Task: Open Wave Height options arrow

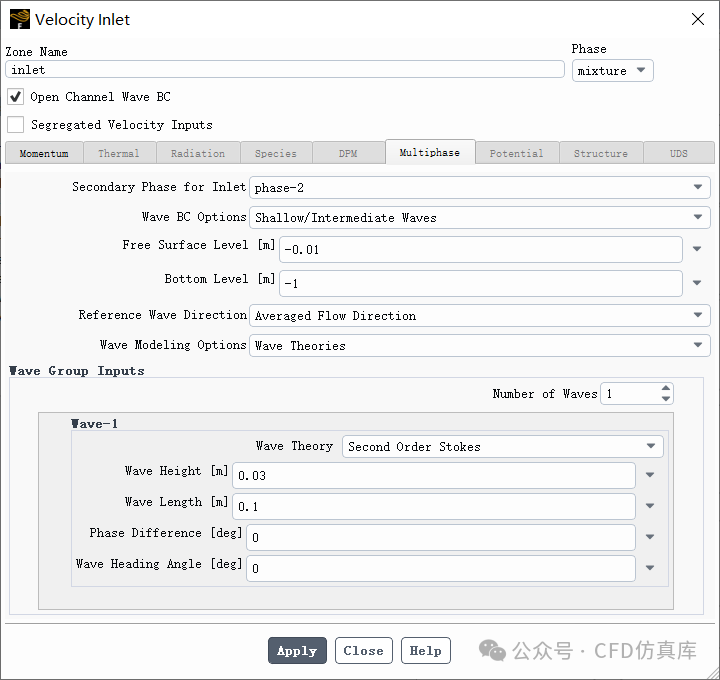Action: (650, 475)
